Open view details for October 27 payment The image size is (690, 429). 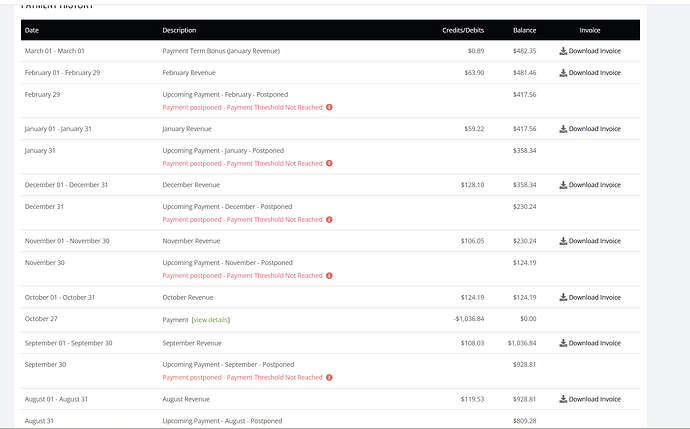click(211, 319)
